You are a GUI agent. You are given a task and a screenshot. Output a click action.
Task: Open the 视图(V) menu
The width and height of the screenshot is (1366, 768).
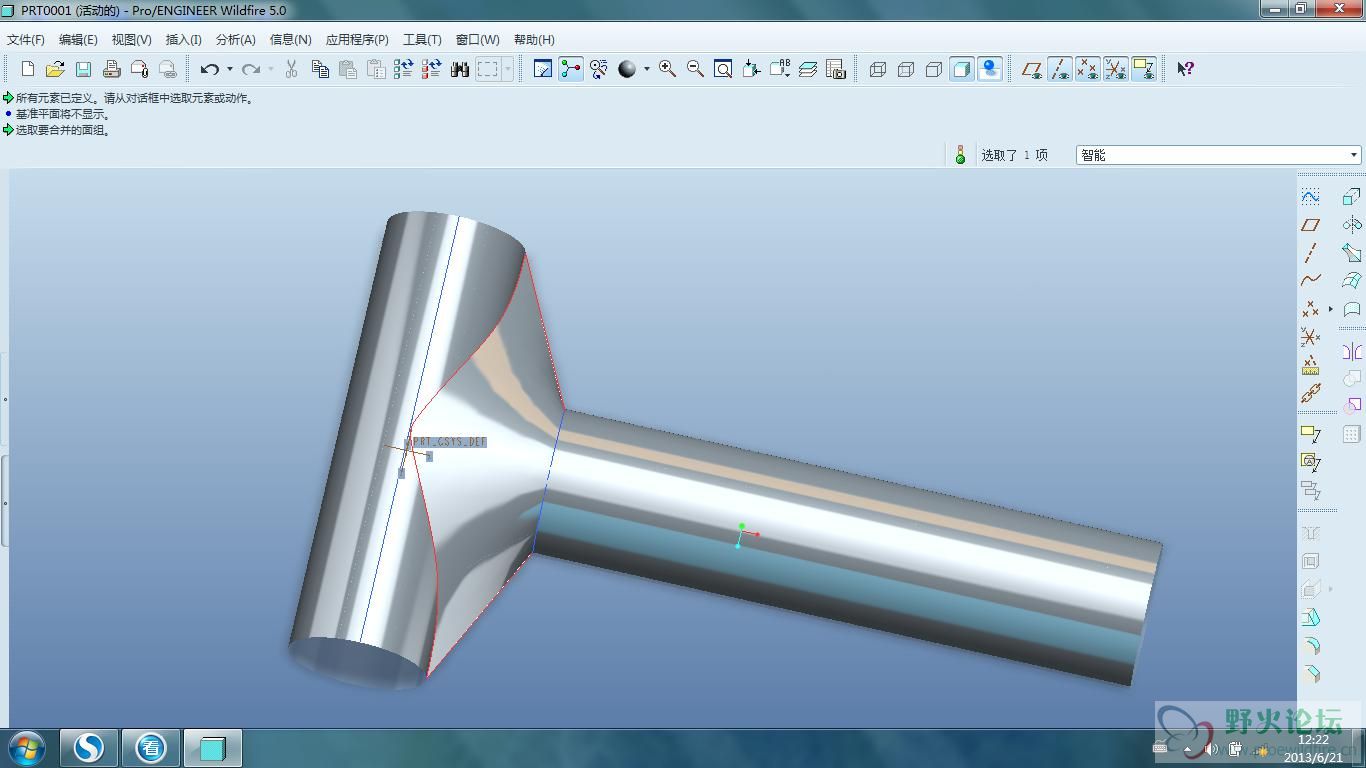click(x=132, y=40)
